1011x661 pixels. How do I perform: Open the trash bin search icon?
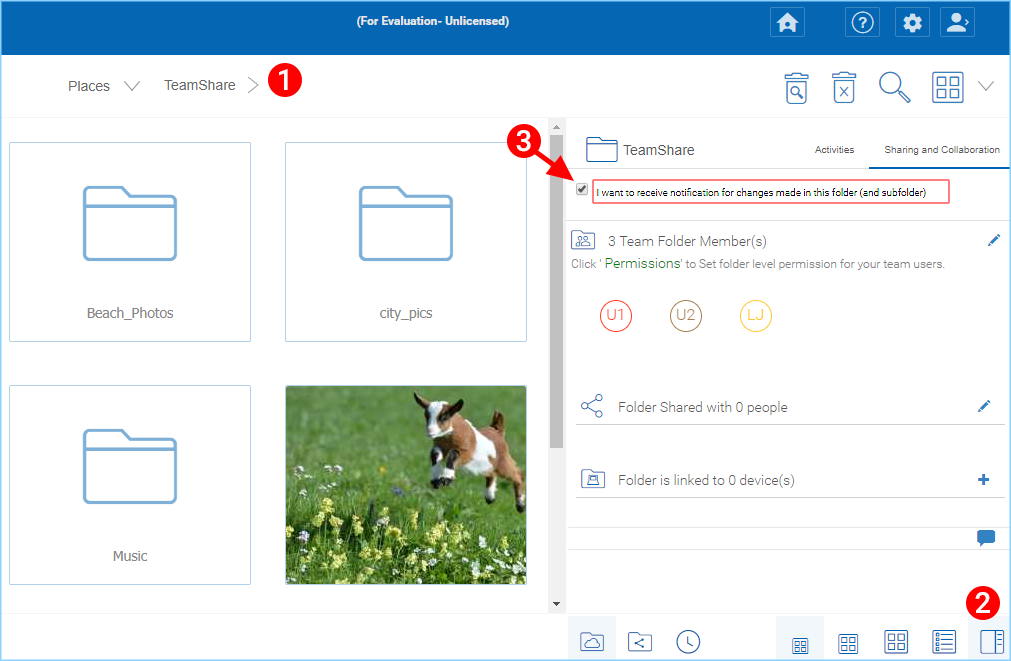click(x=796, y=88)
